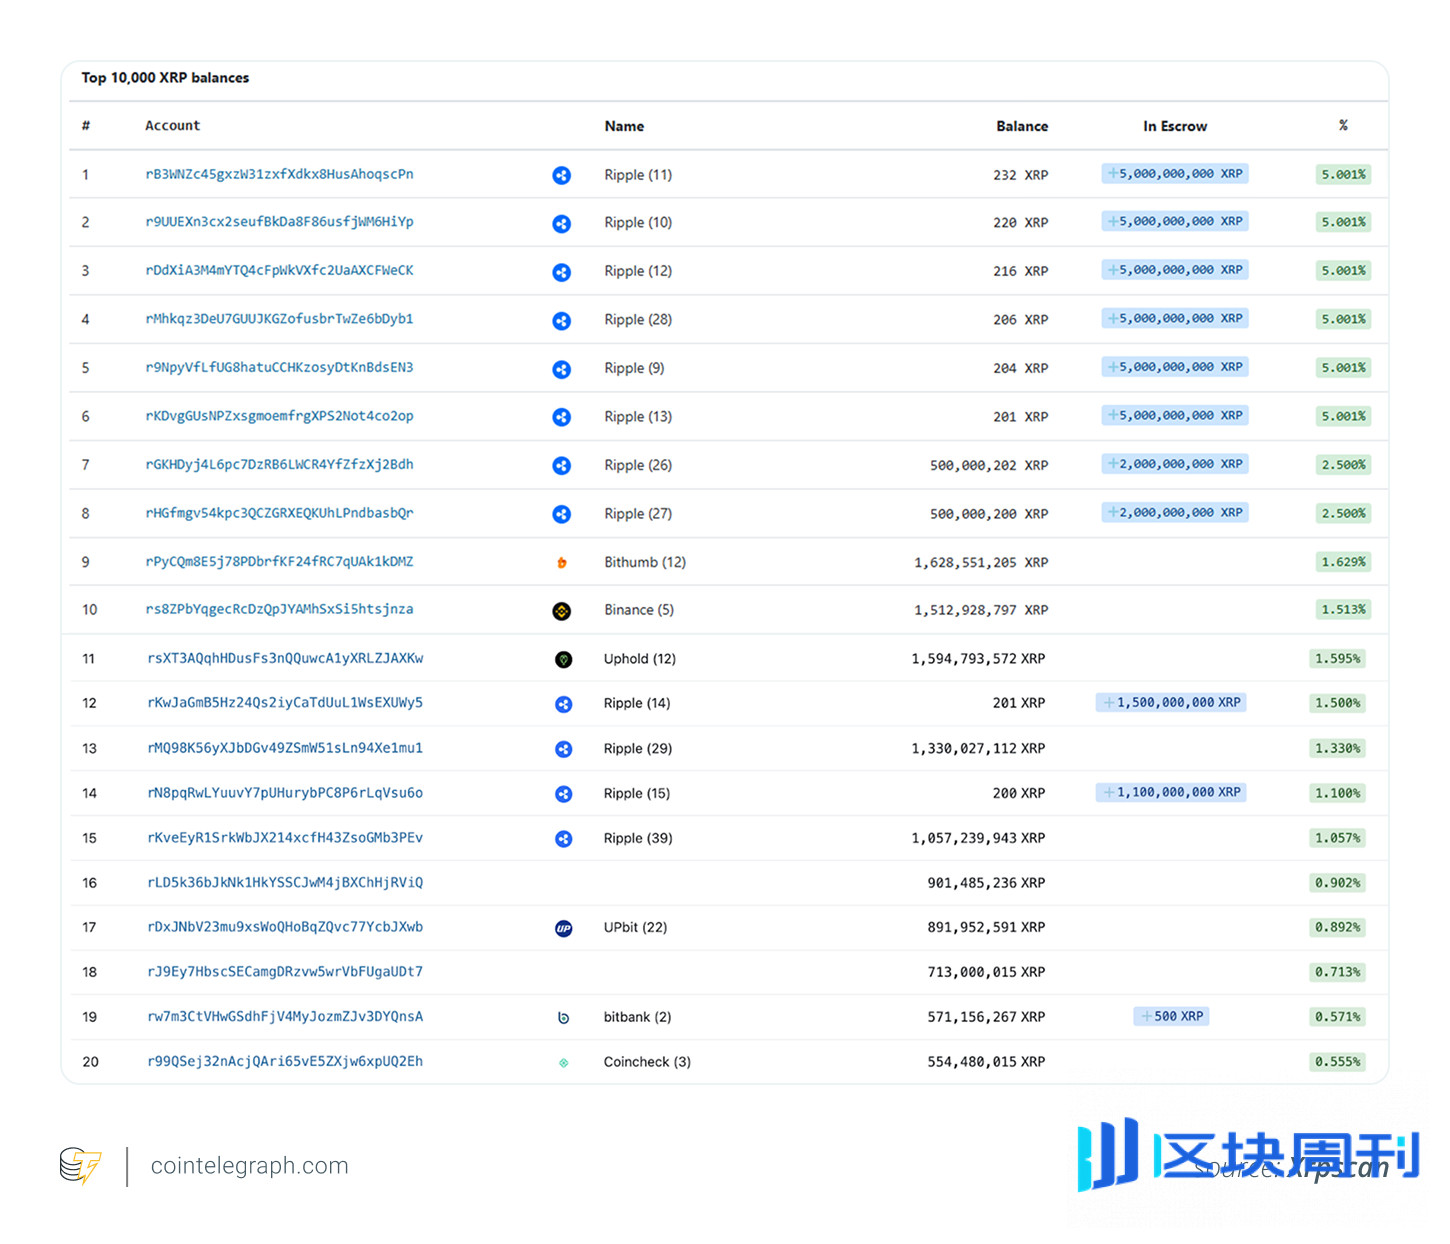The width and height of the screenshot is (1450, 1244).
Task: Click the Coincheck (3) name
Action: [647, 1062]
